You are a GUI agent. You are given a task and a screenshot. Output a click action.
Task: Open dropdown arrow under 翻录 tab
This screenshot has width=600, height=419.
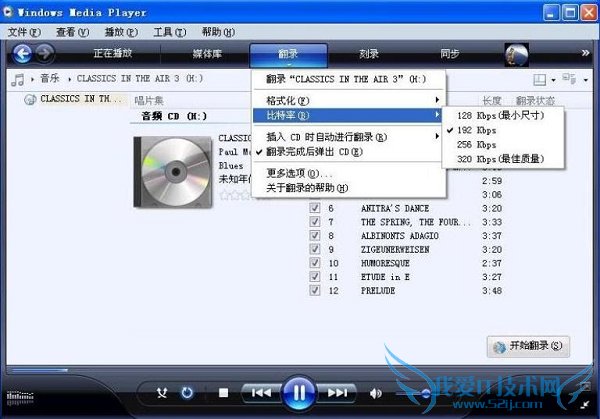(289, 65)
